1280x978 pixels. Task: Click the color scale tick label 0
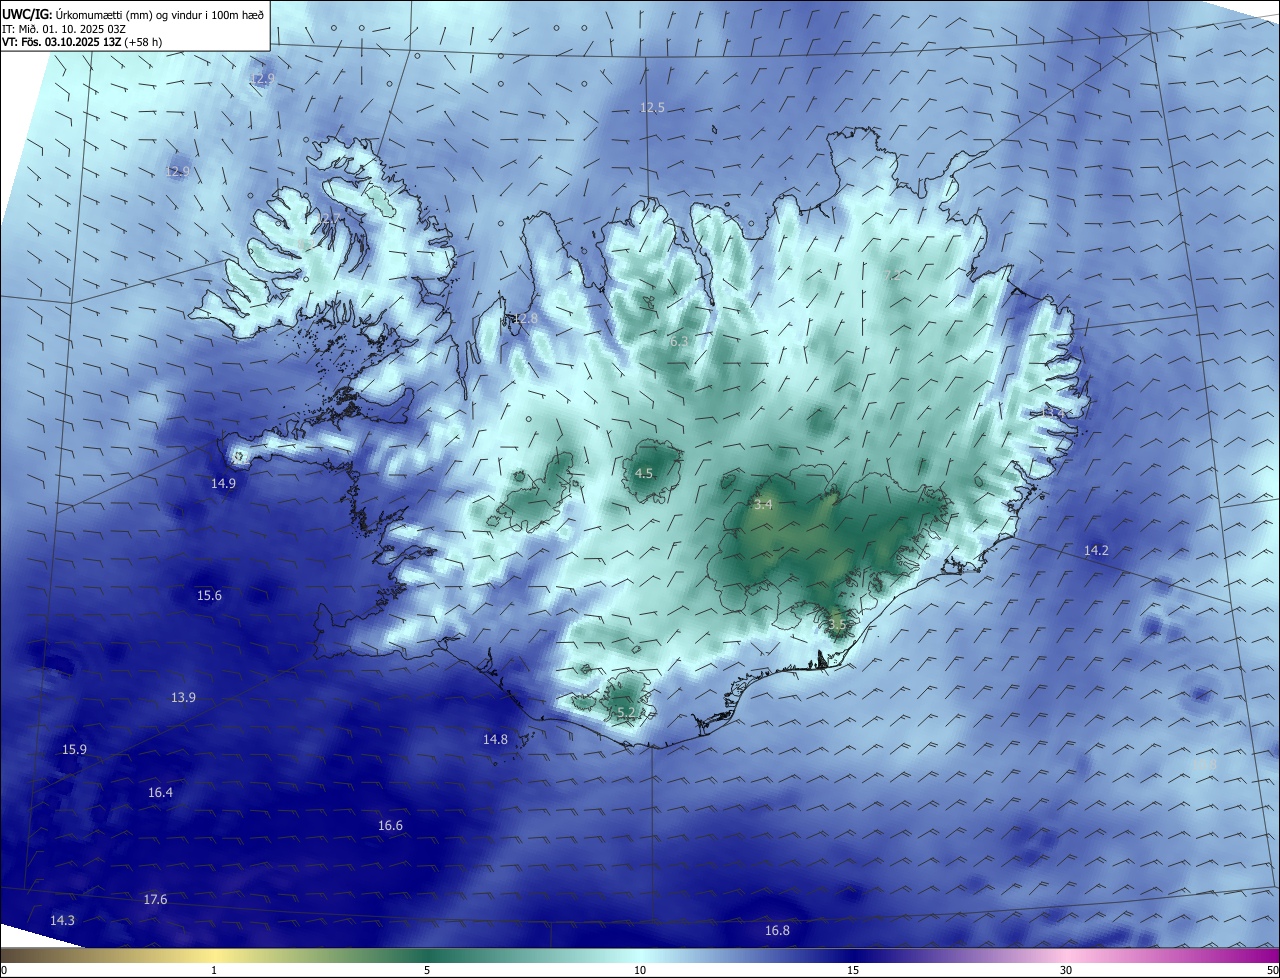pyautogui.click(x=3, y=970)
